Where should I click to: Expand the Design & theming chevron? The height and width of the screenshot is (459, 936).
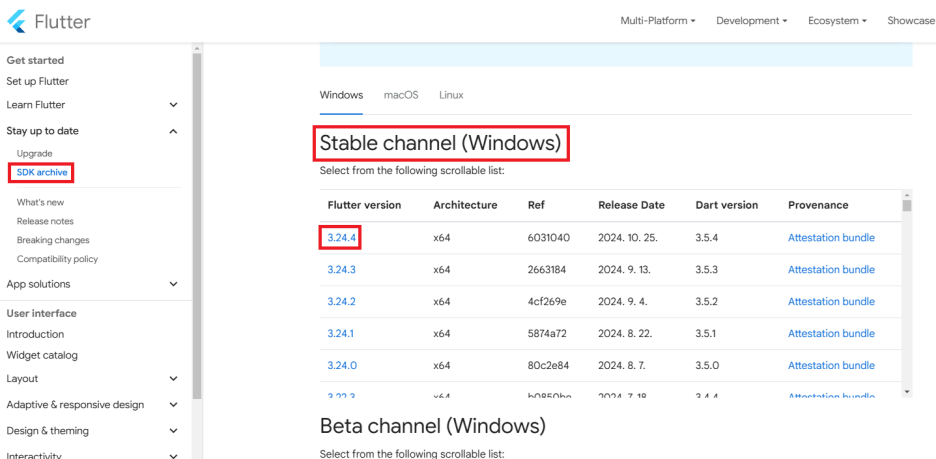coord(173,430)
